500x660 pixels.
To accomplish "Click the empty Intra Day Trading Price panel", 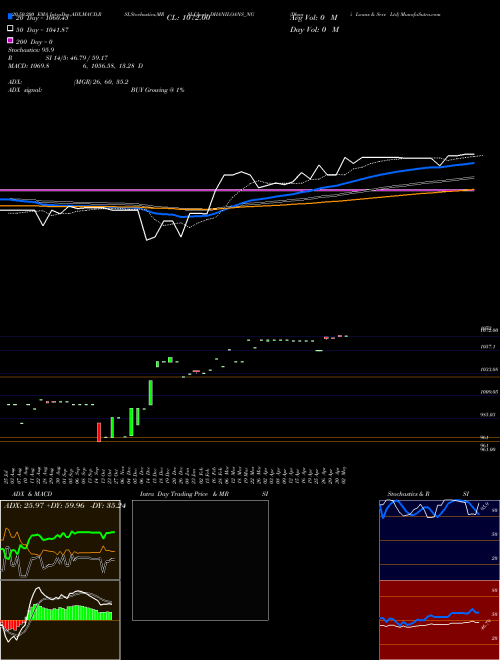I will (x=200, y=560).
